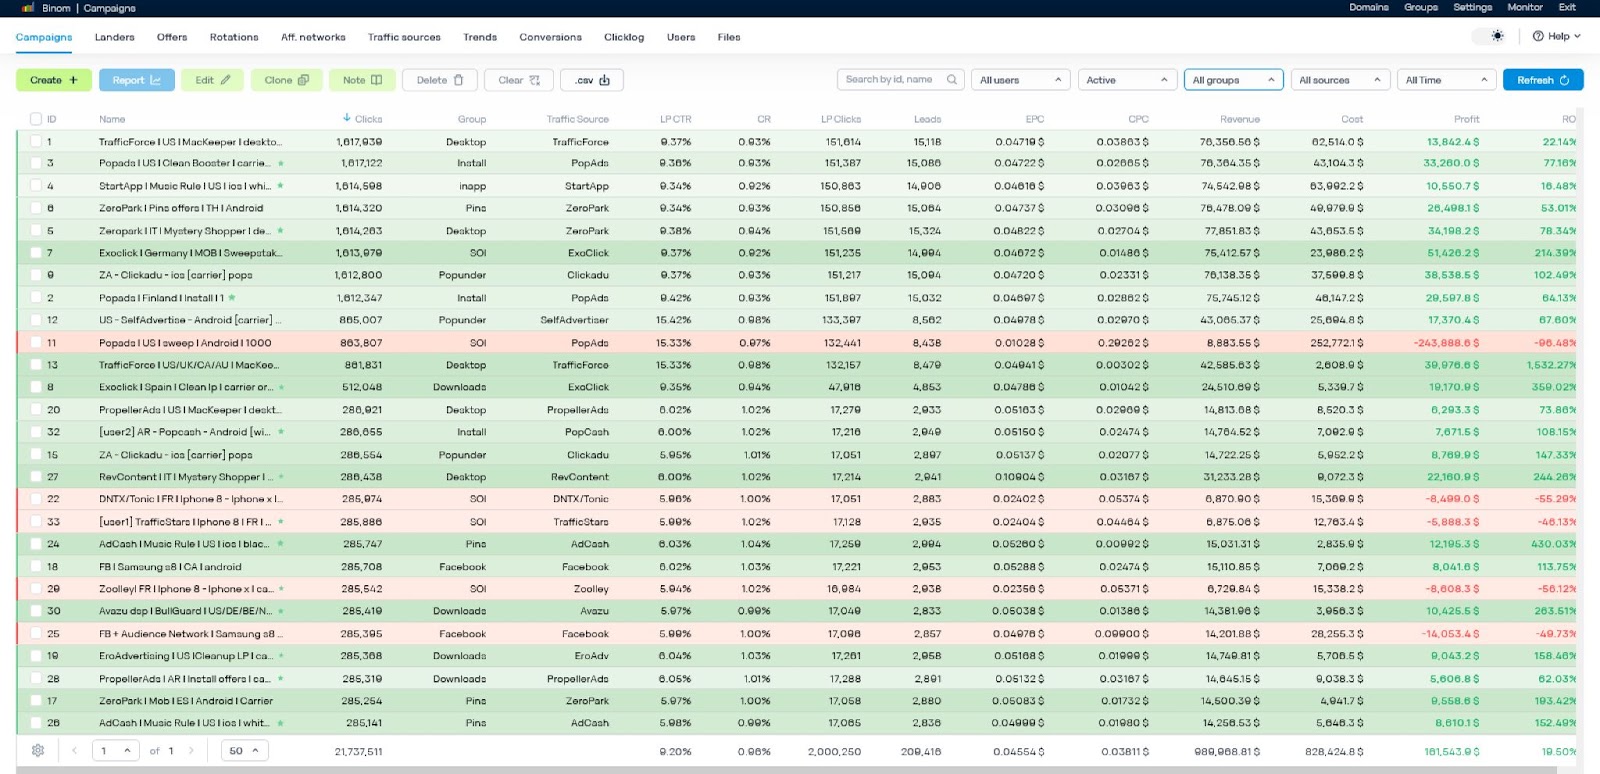Open the Conversions tab
The image size is (1600, 774).
[x=550, y=37]
